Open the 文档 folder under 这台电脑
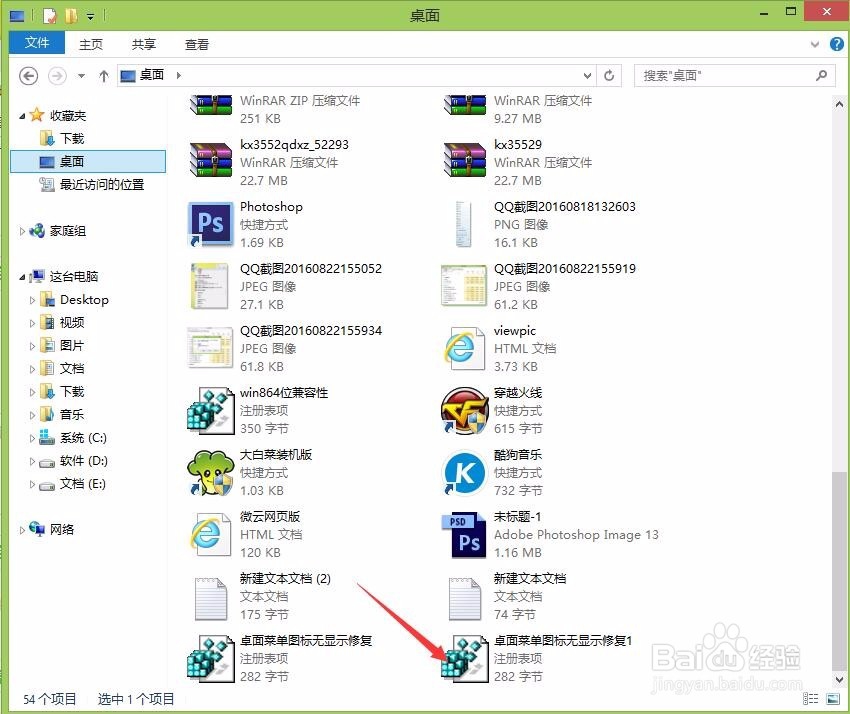This screenshot has height=714, width=850. click(72, 369)
